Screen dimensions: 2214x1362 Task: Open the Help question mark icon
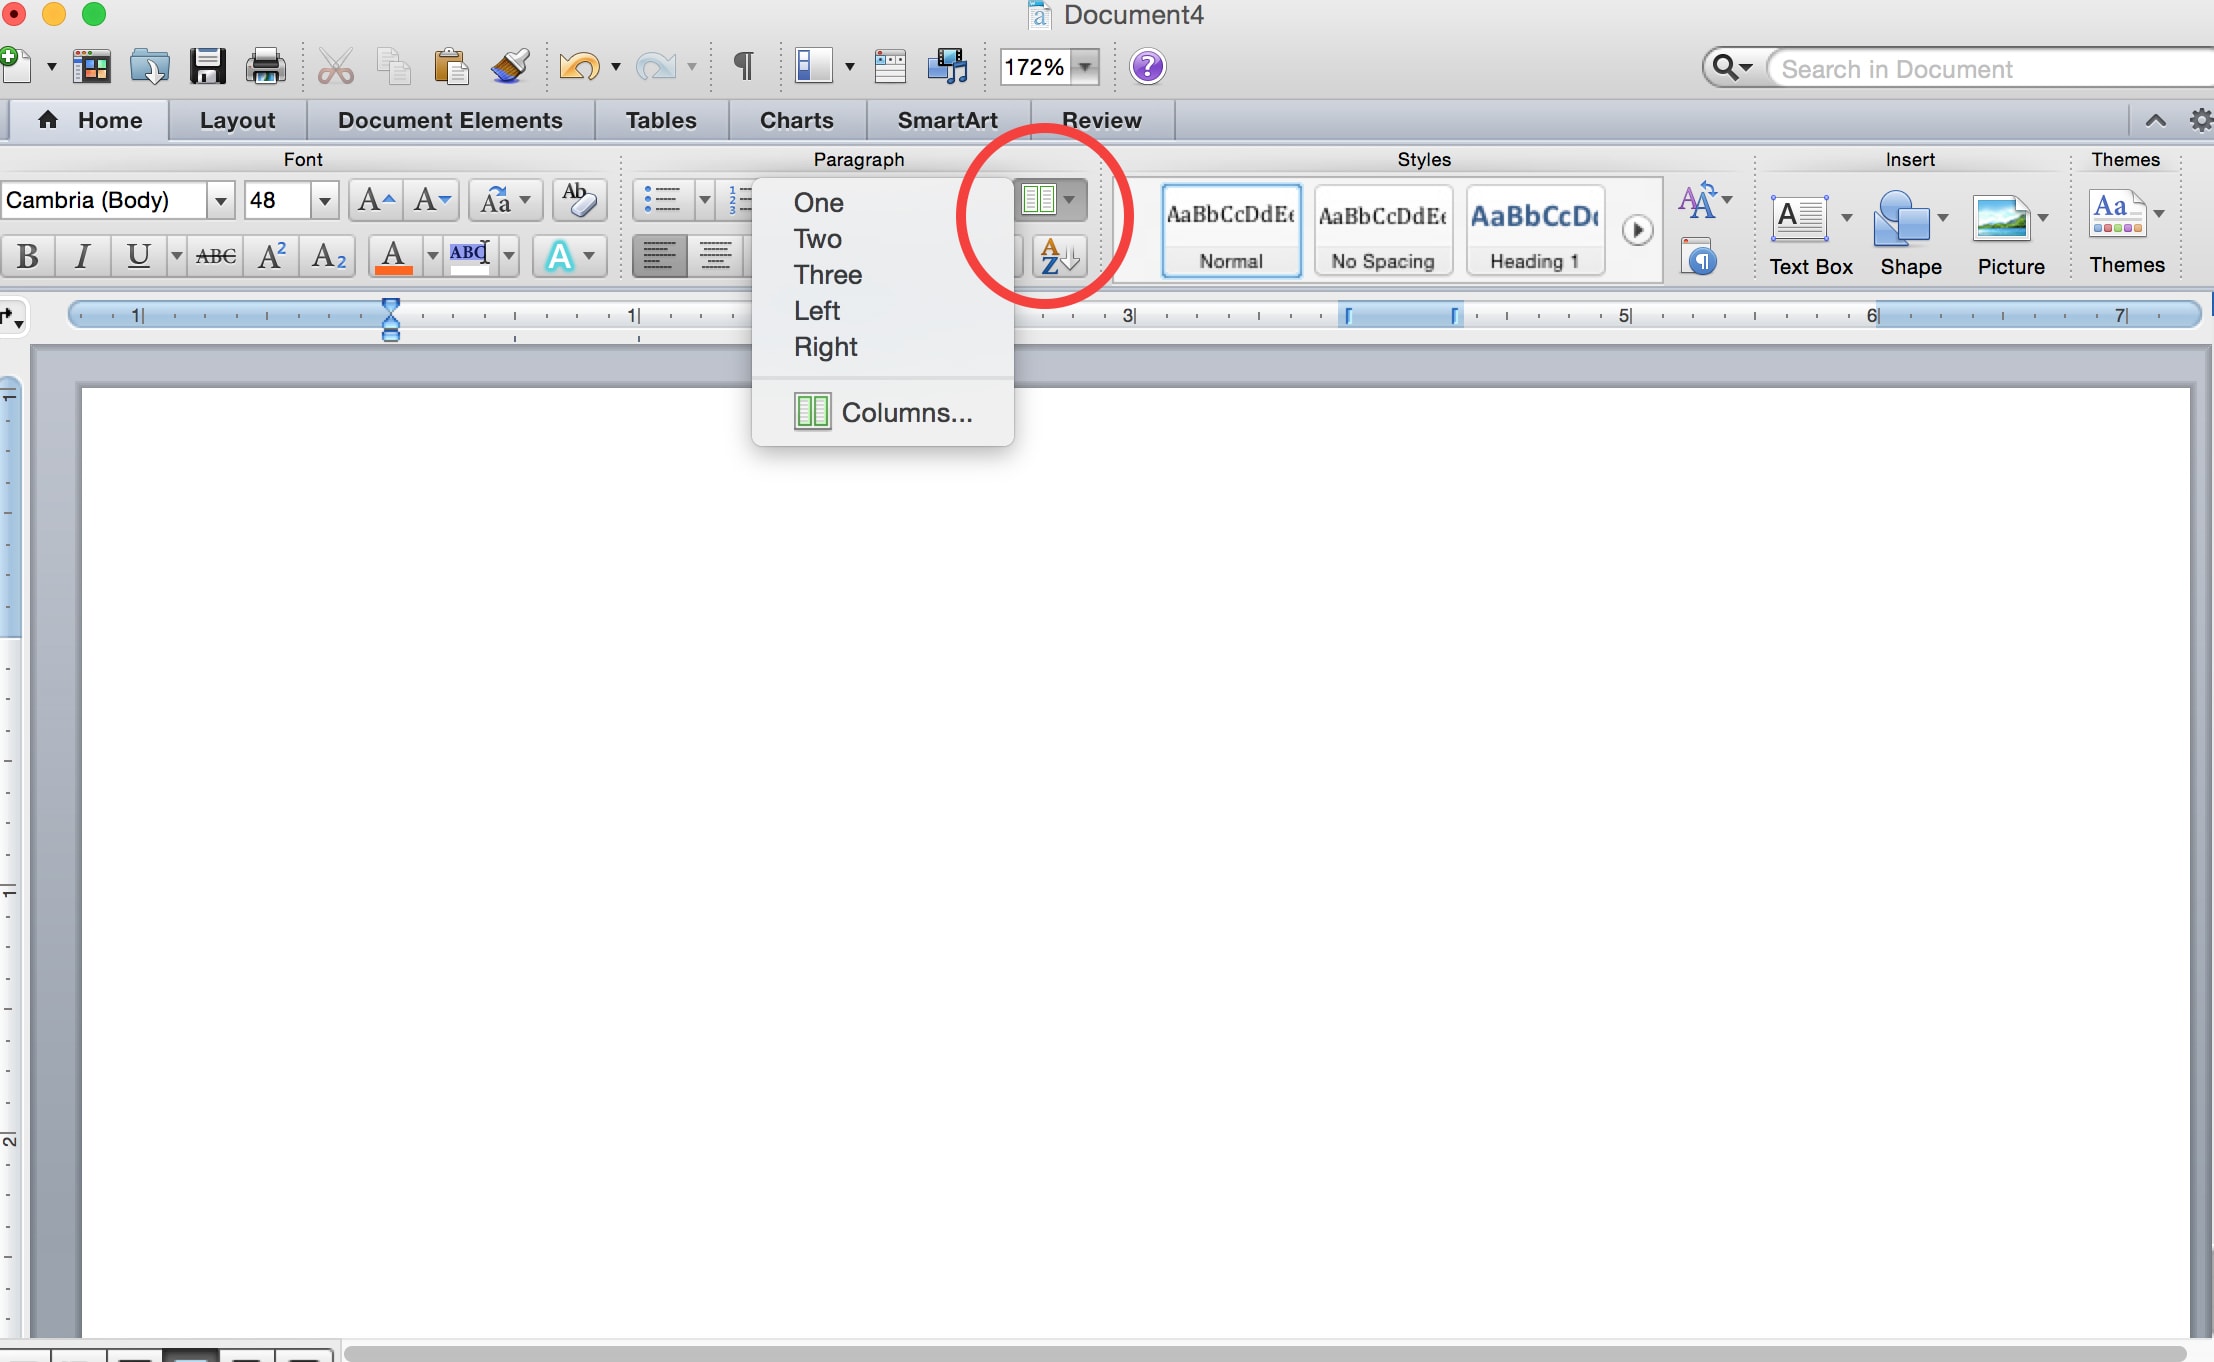1147,67
